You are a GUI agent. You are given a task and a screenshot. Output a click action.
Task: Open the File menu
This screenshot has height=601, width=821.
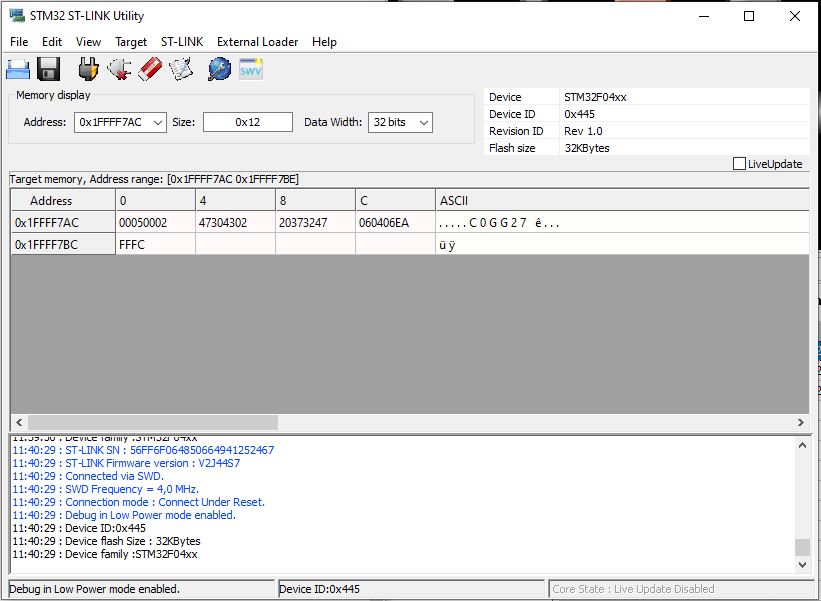19,42
